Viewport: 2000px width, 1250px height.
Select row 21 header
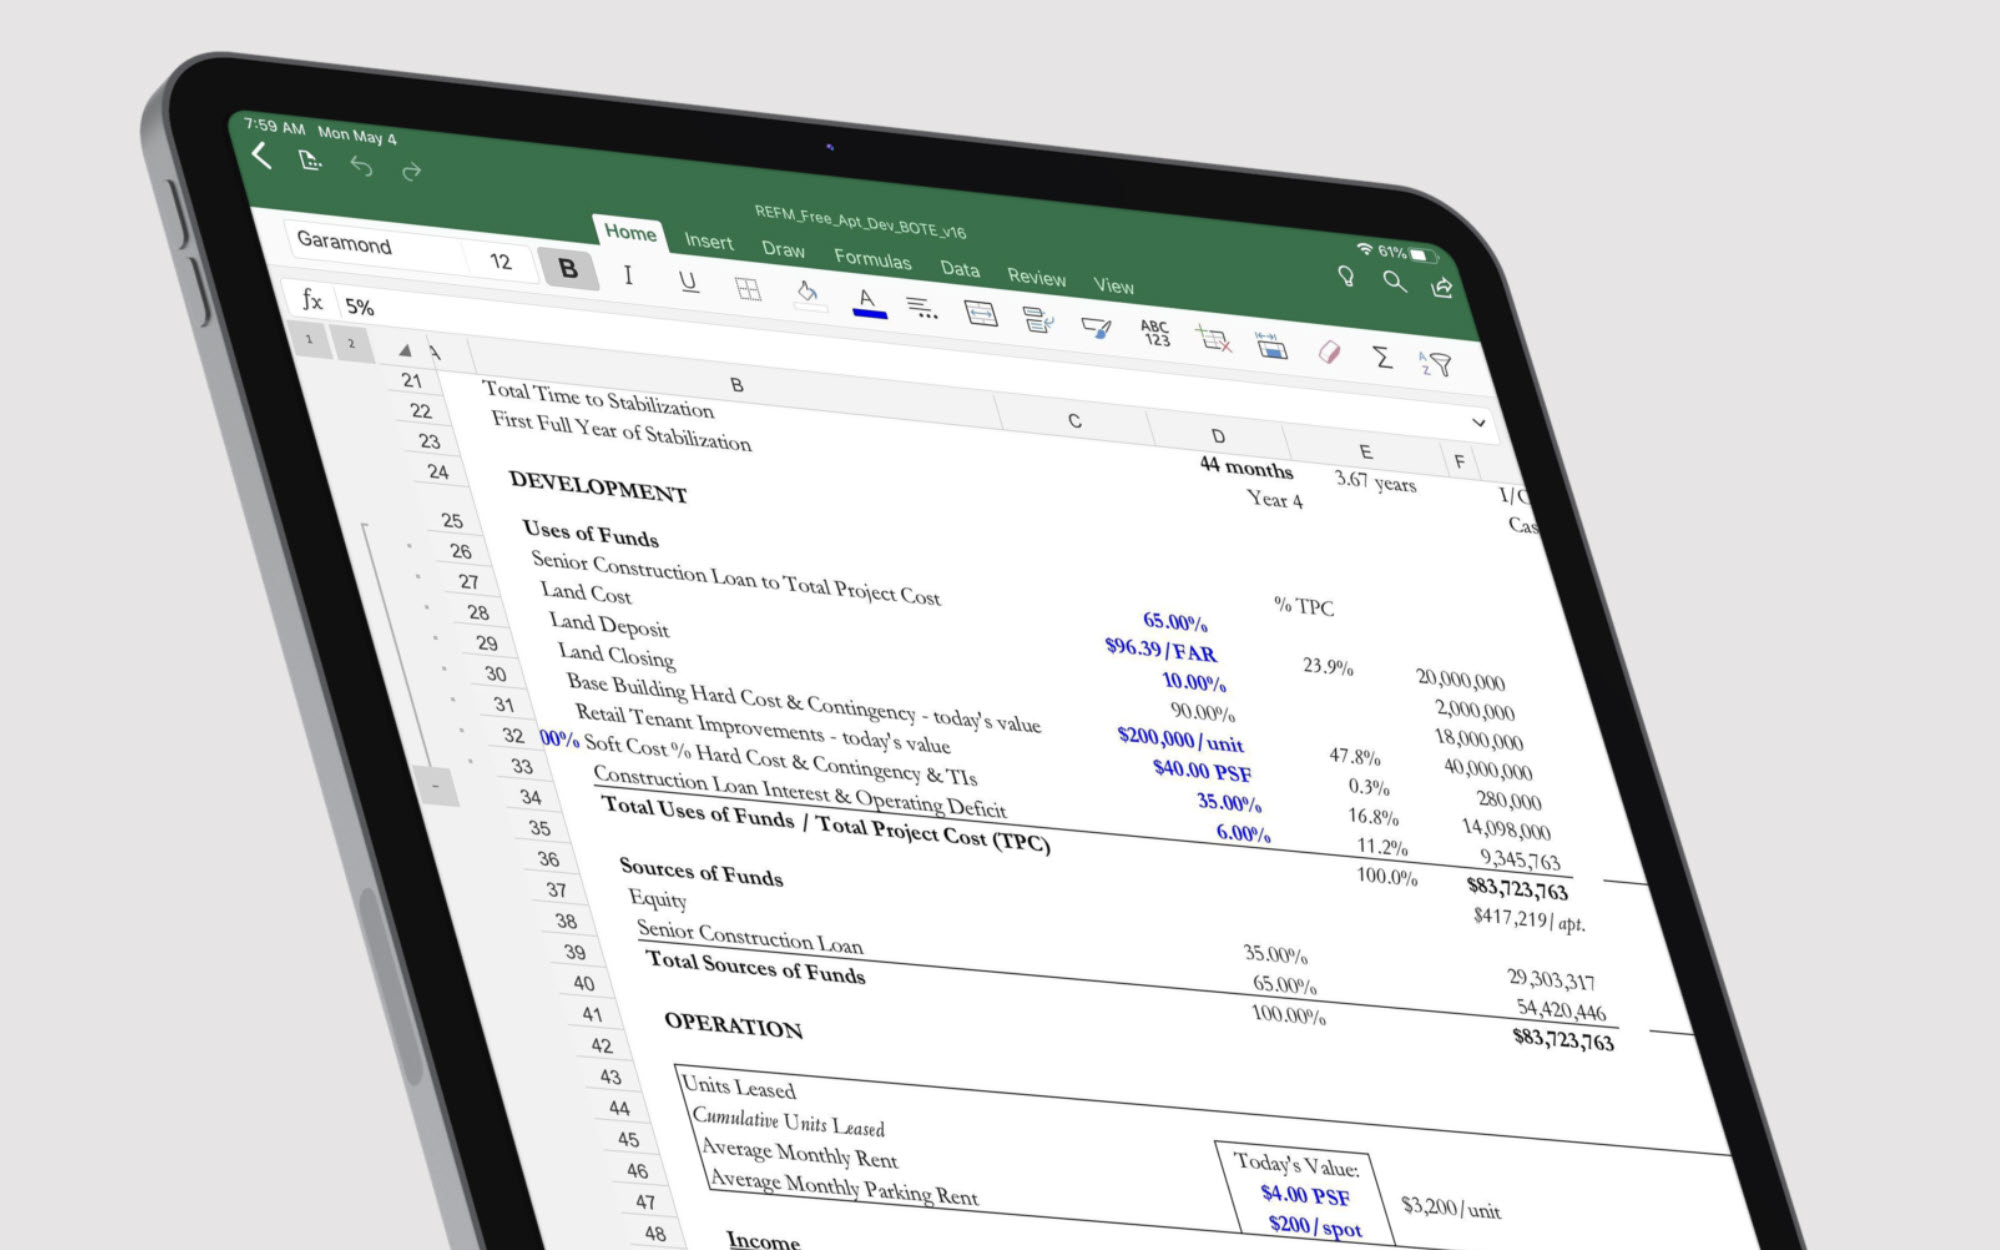411,380
